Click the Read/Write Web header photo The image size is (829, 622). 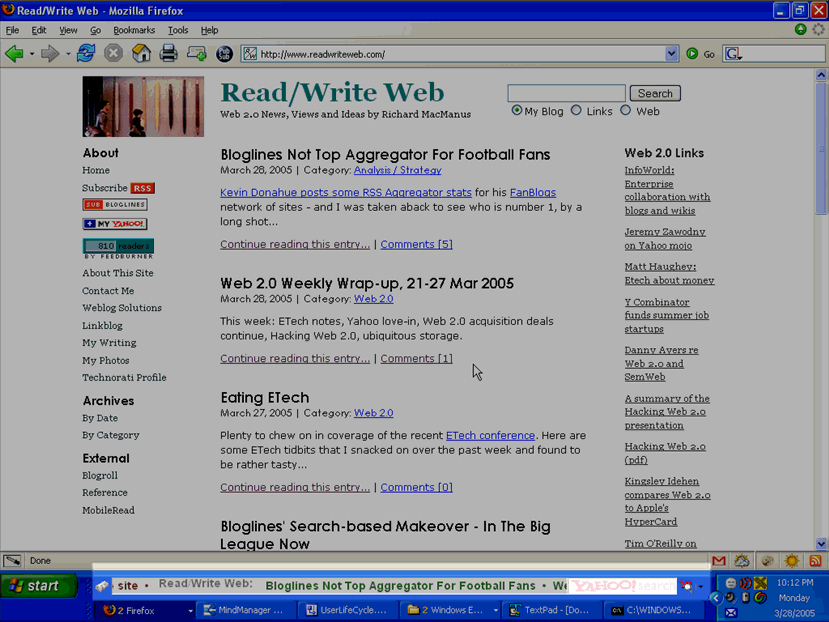[x=143, y=106]
